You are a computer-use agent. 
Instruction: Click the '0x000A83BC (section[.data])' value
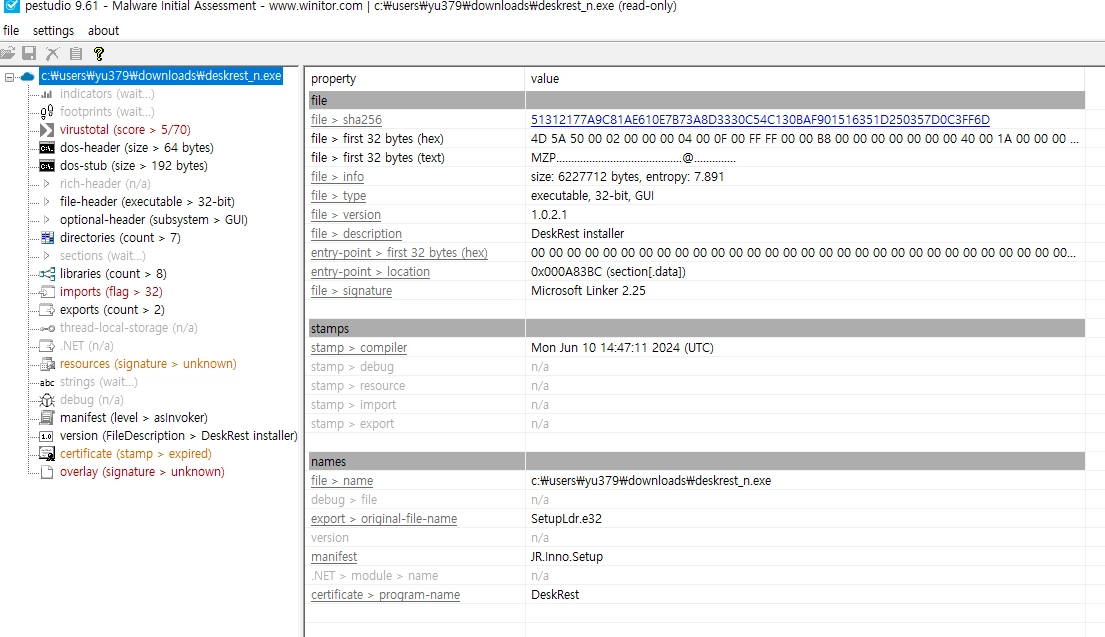[608, 272]
